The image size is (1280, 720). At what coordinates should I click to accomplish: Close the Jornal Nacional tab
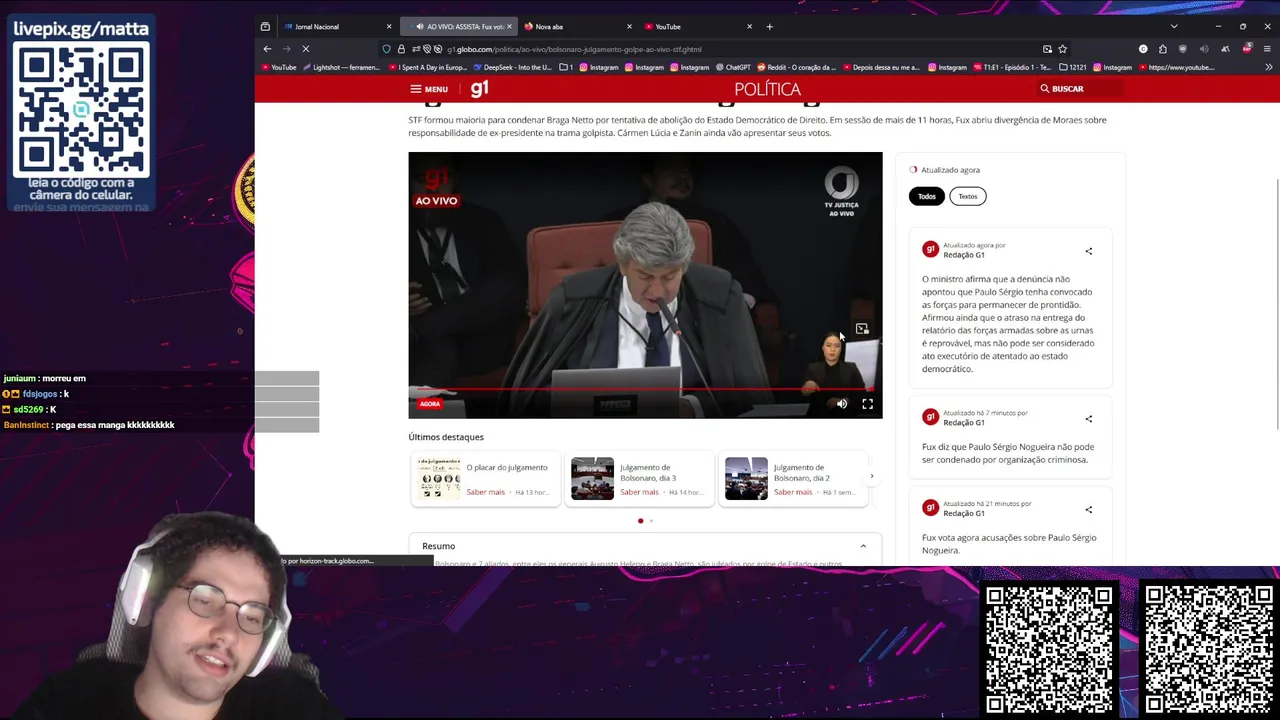389,27
